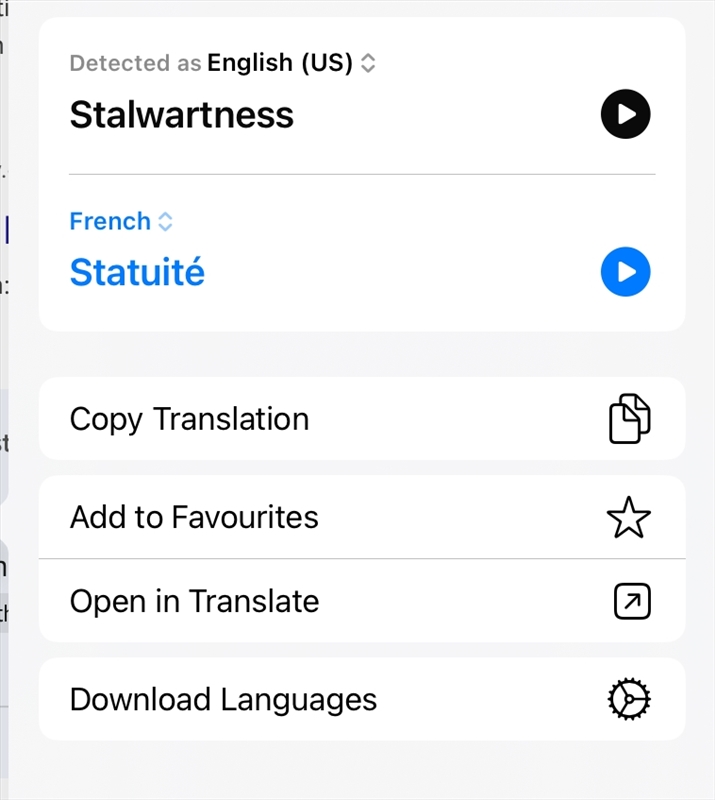Tap the French language label
Image resolution: width=715 pixels, height=800 pixels.
tap(110, 221)
